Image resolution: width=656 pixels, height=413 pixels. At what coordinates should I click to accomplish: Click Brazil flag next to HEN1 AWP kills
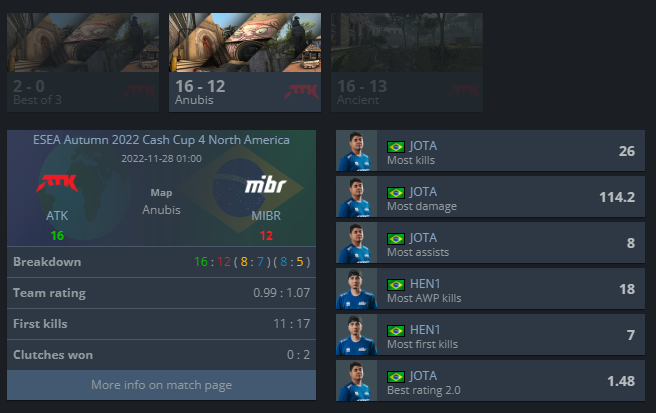point(396,285)
